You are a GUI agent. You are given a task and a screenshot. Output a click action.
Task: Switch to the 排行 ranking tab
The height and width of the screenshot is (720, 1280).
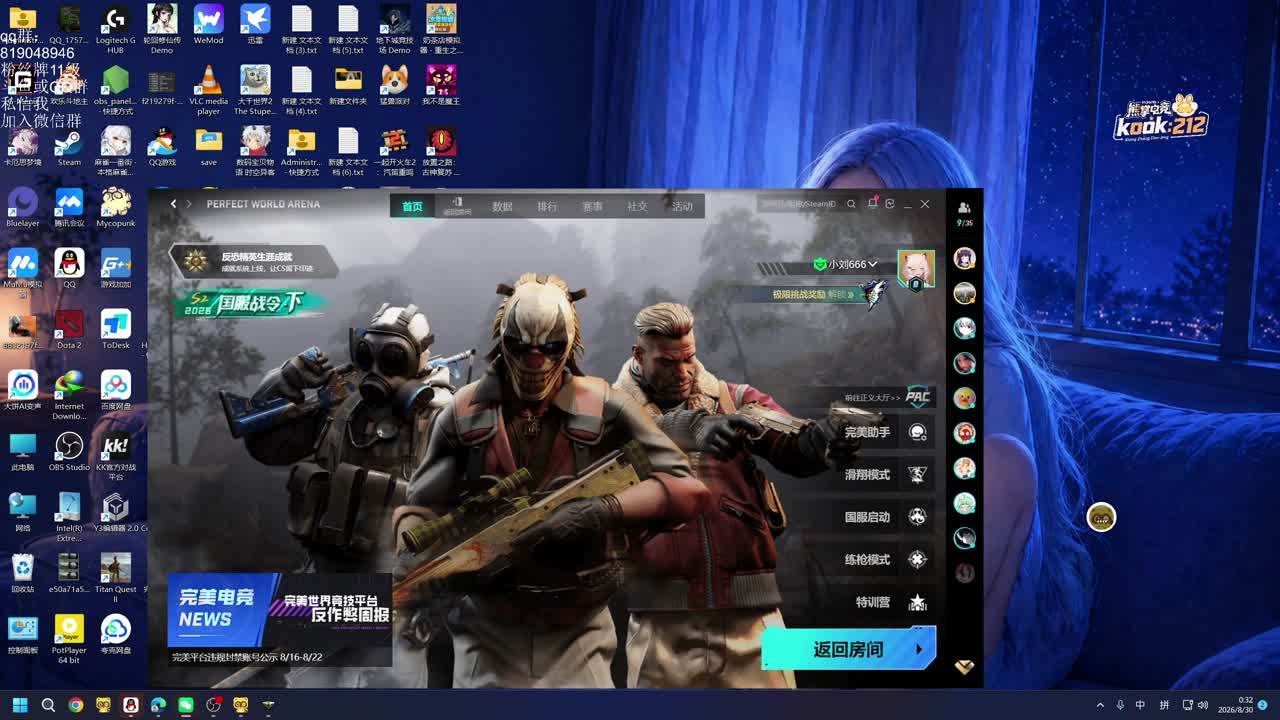[x=547, y=206]
